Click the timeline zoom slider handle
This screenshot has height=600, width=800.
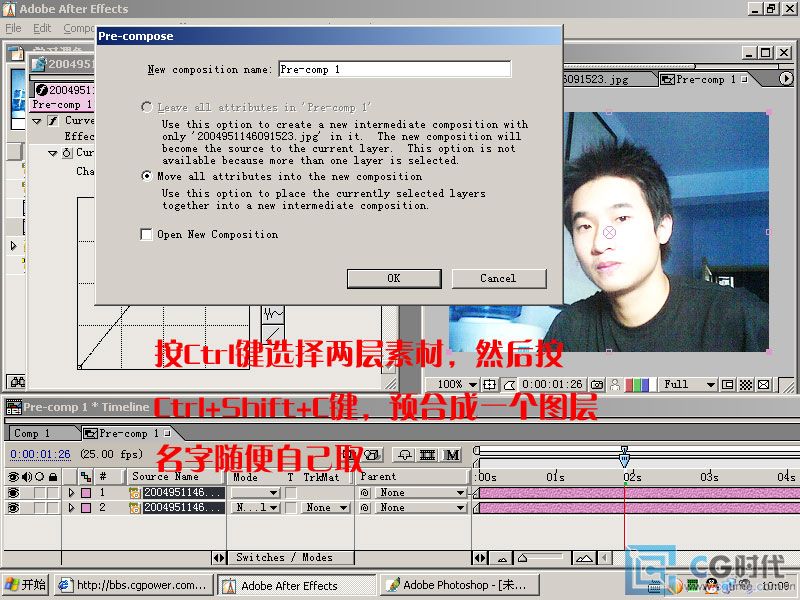522,558
